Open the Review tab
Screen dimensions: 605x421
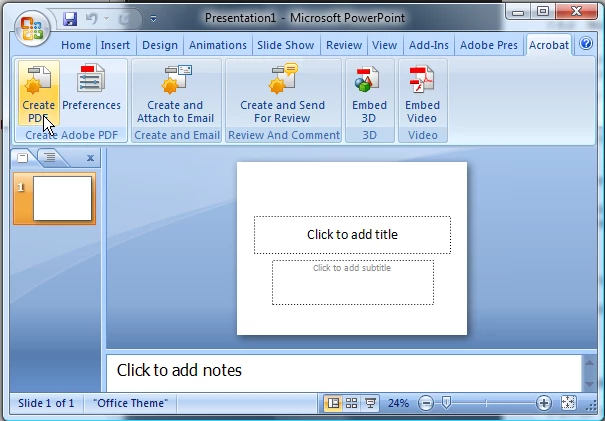(x=344, y=45)
